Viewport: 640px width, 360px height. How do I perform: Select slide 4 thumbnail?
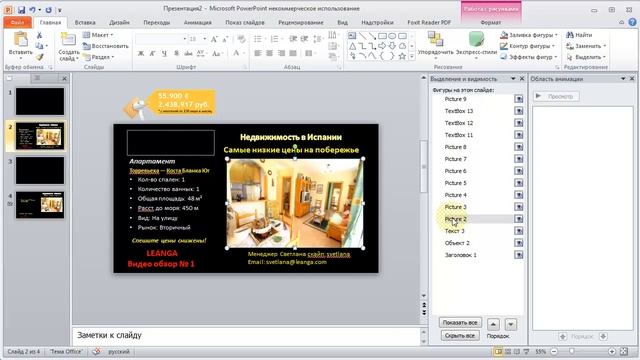point(40,205)
